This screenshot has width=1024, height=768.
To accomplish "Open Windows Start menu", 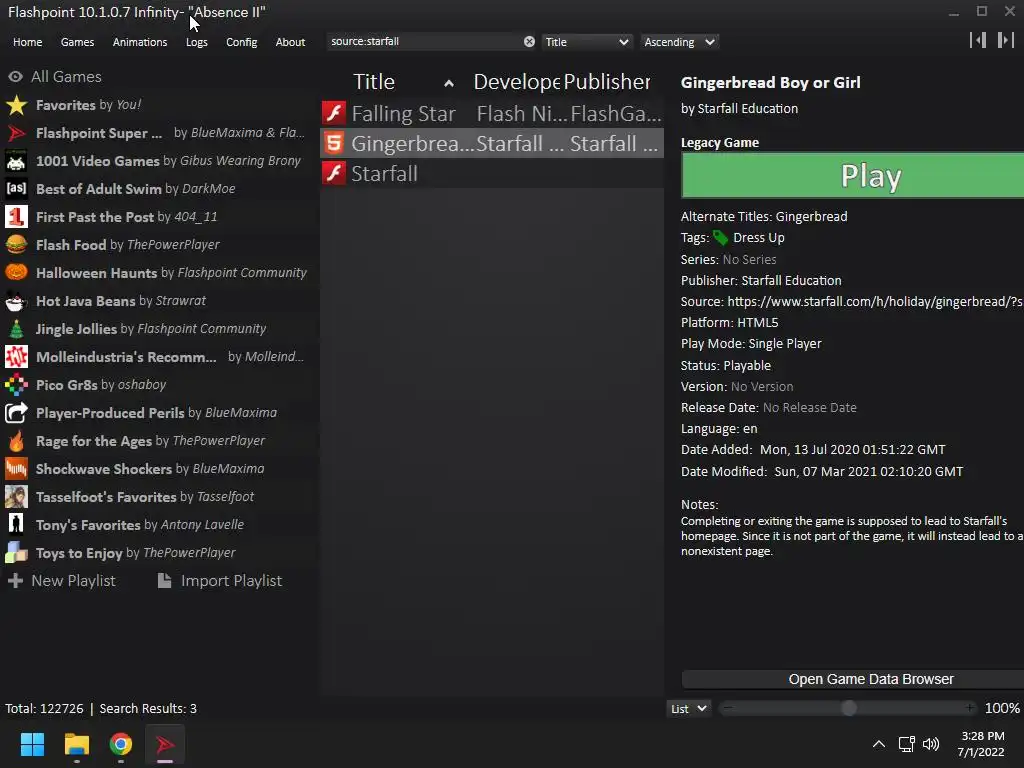I will (x=32, y=744).
